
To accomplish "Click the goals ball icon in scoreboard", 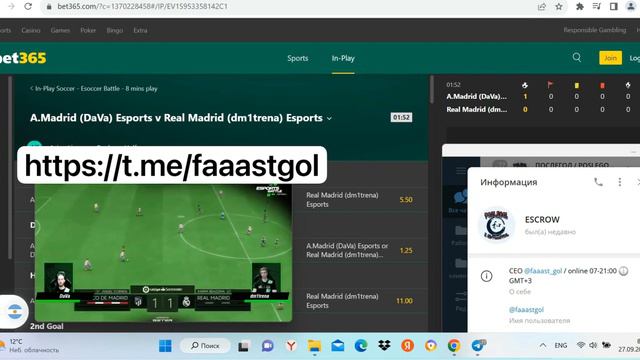I will click(x=525, y=85).
